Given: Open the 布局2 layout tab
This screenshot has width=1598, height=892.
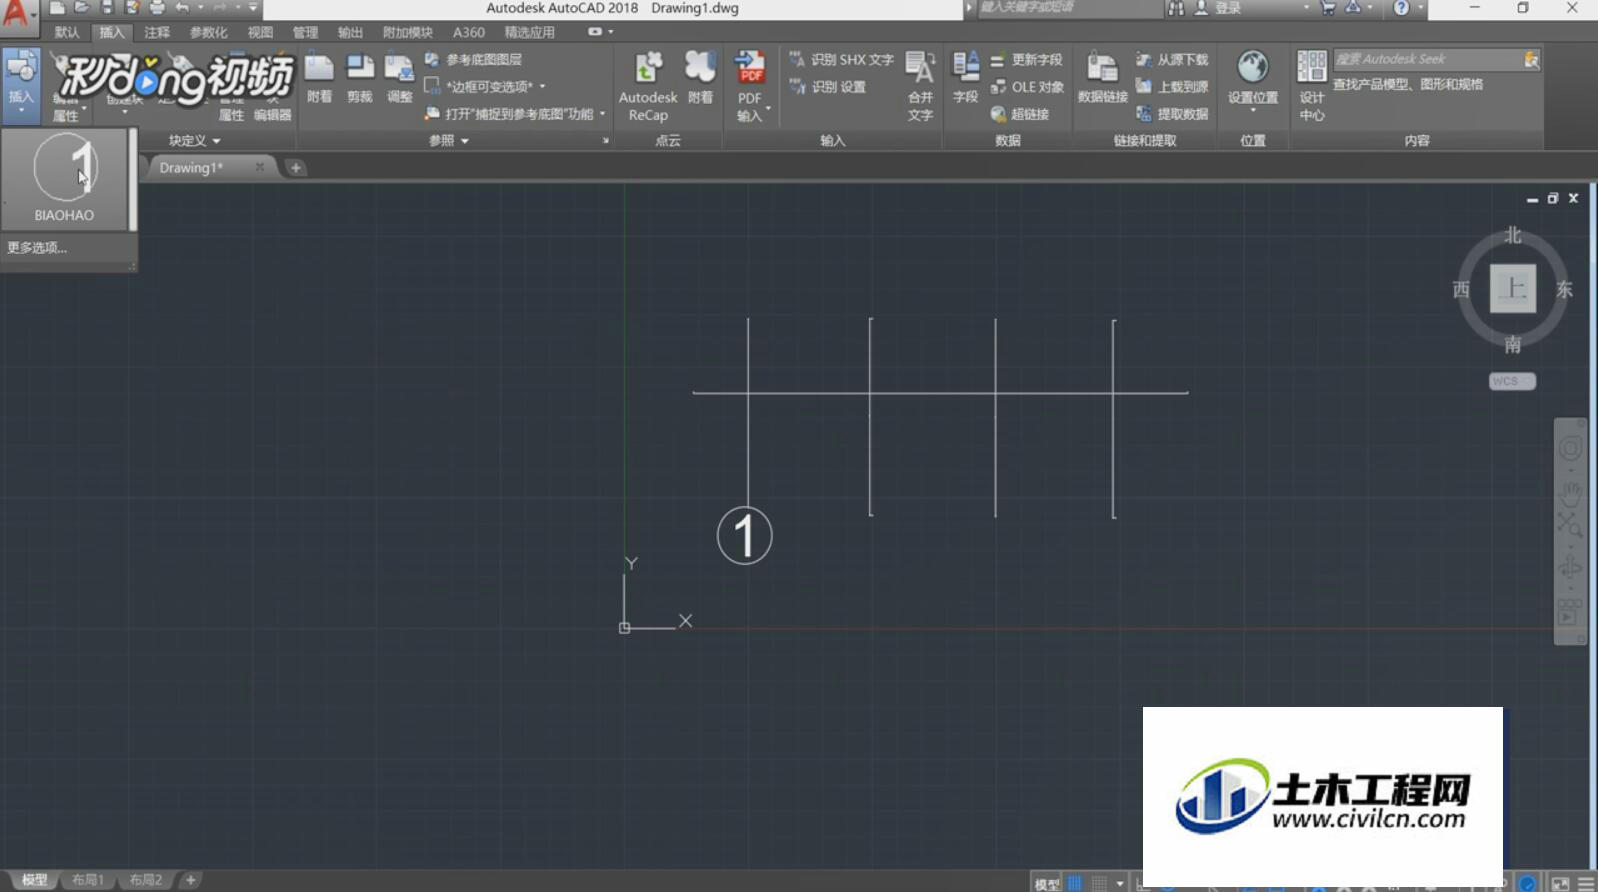Looking at the screenshot, I should coord(145,880).
